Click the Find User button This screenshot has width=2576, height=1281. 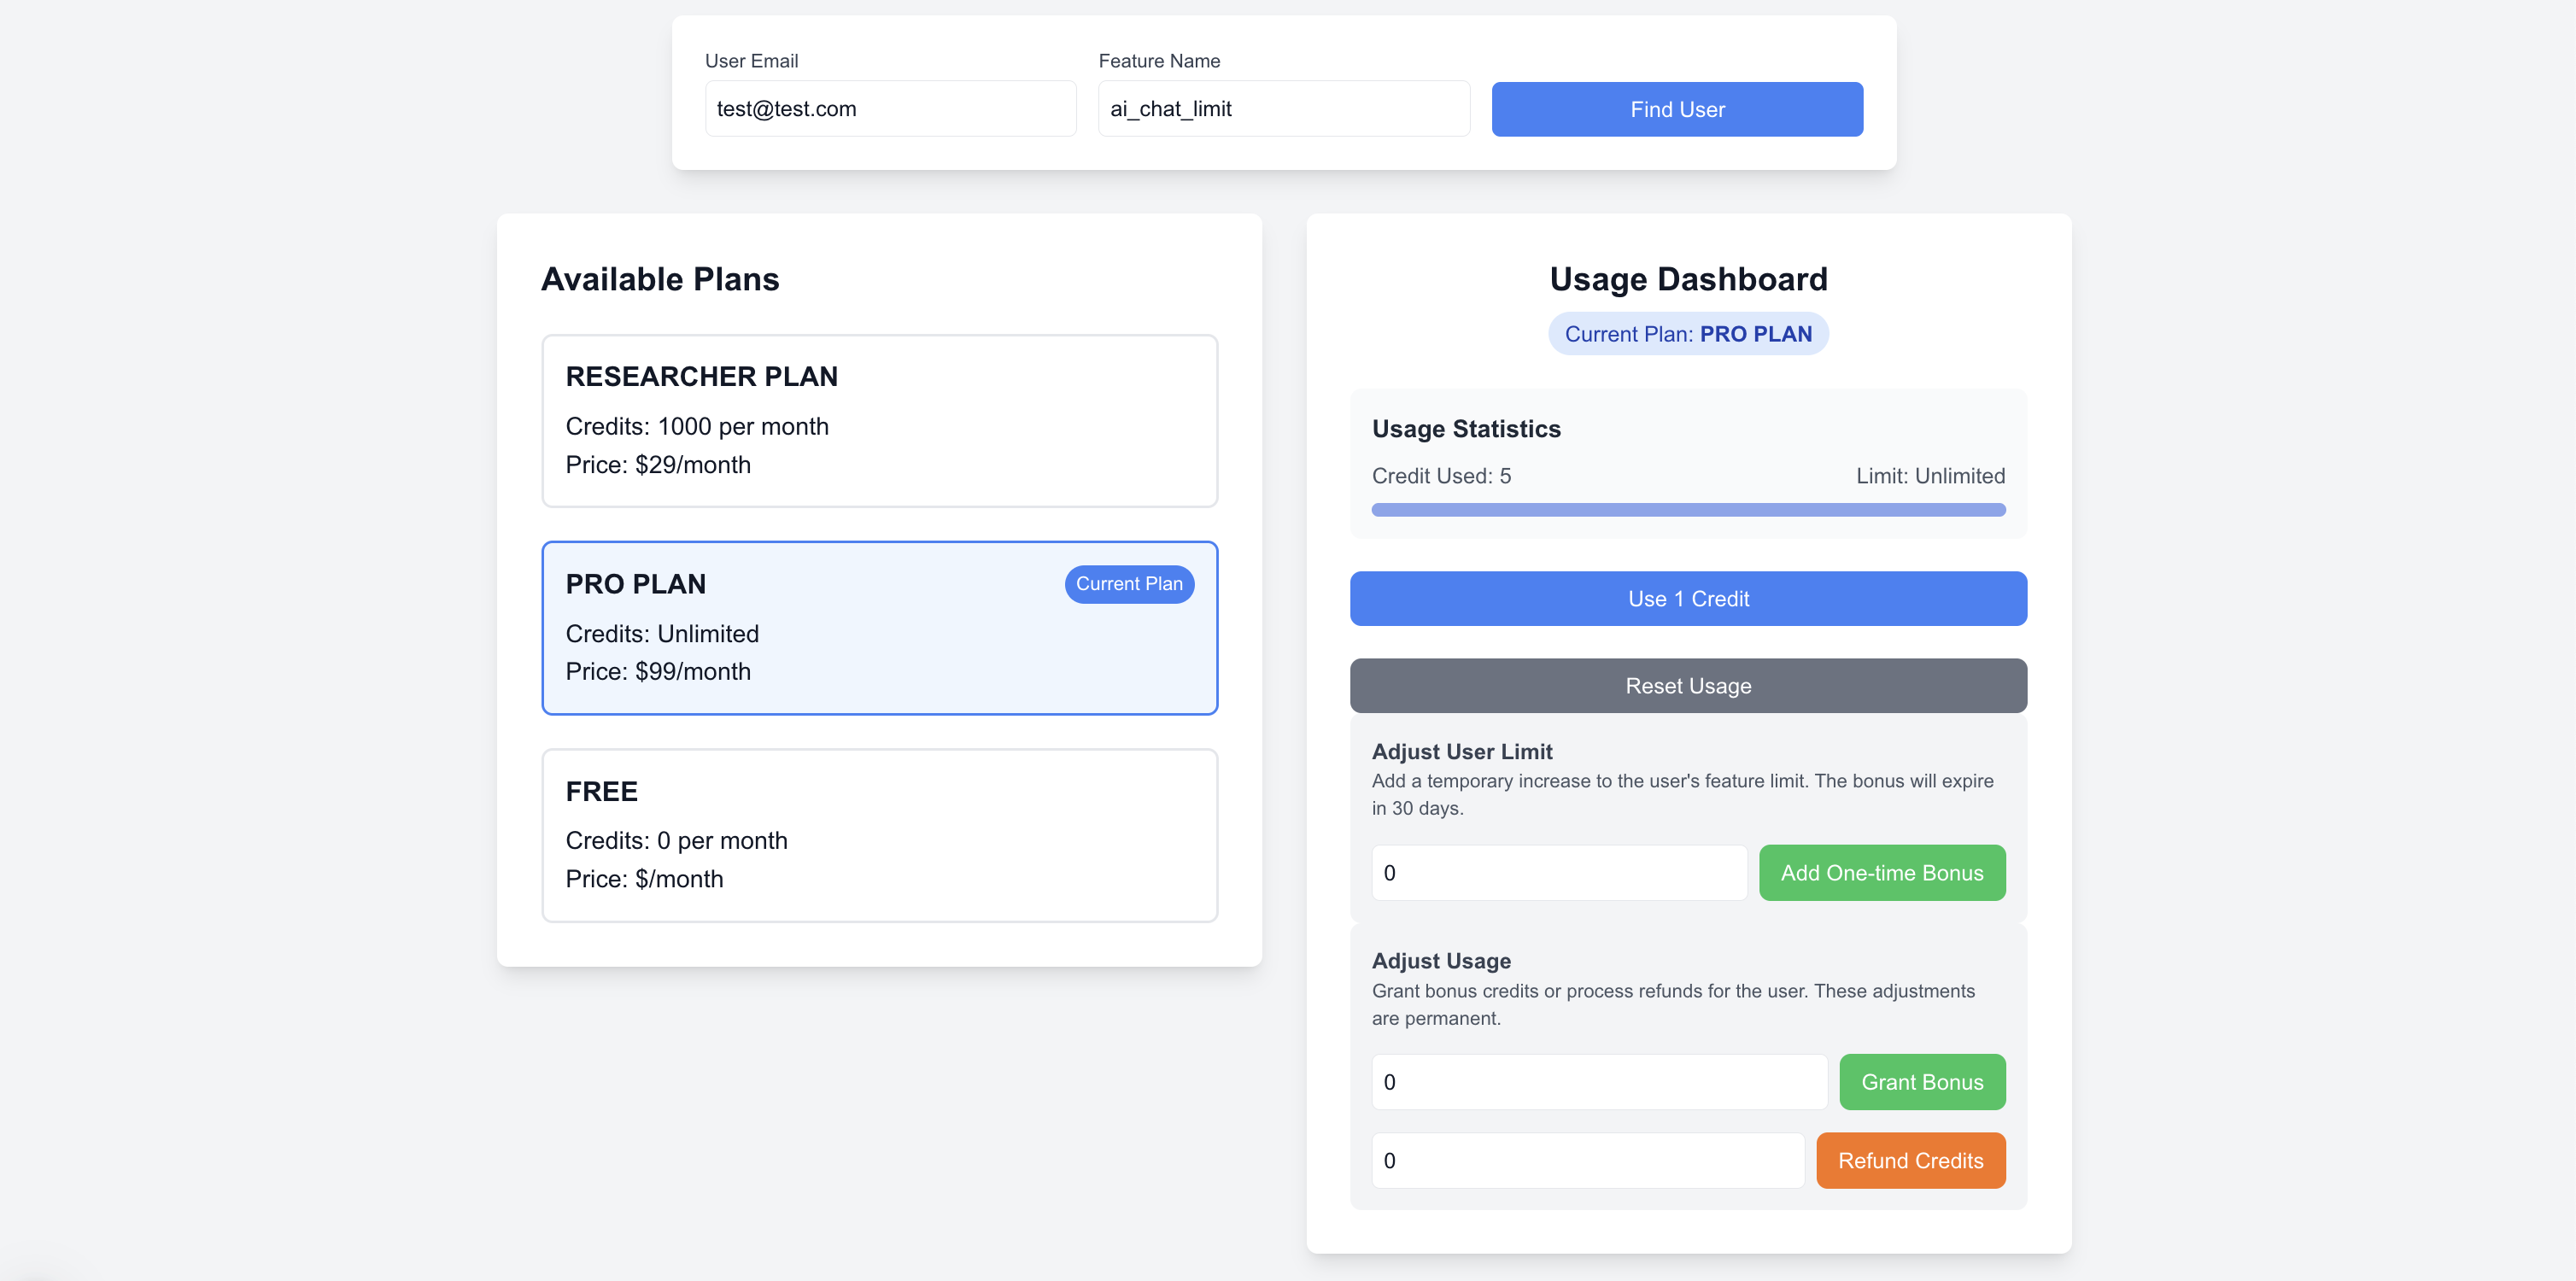pyautogui.click(x=1676, y=109)
